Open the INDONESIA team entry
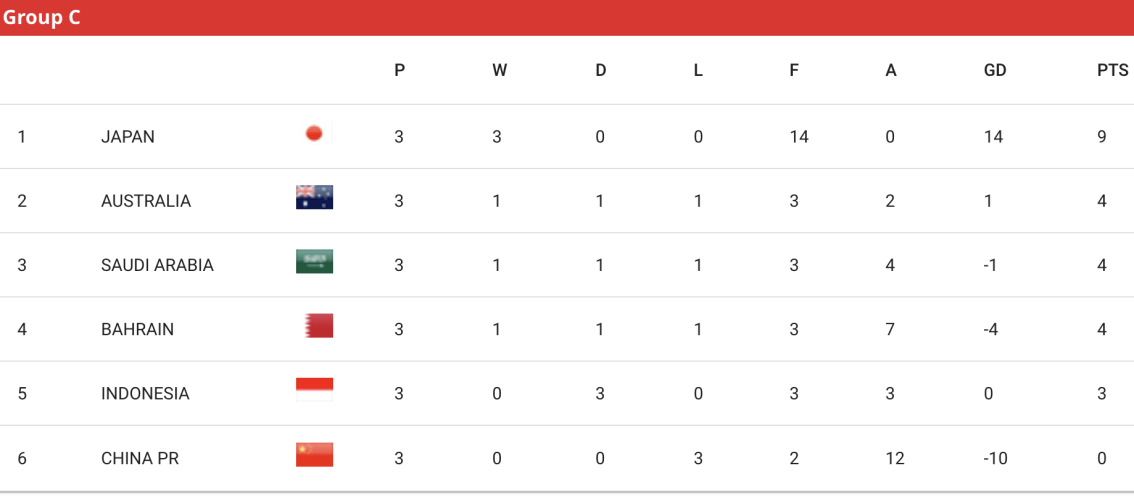Image resolution: width=1134 pixels, height=500 pixels. (x=145, y=394)
